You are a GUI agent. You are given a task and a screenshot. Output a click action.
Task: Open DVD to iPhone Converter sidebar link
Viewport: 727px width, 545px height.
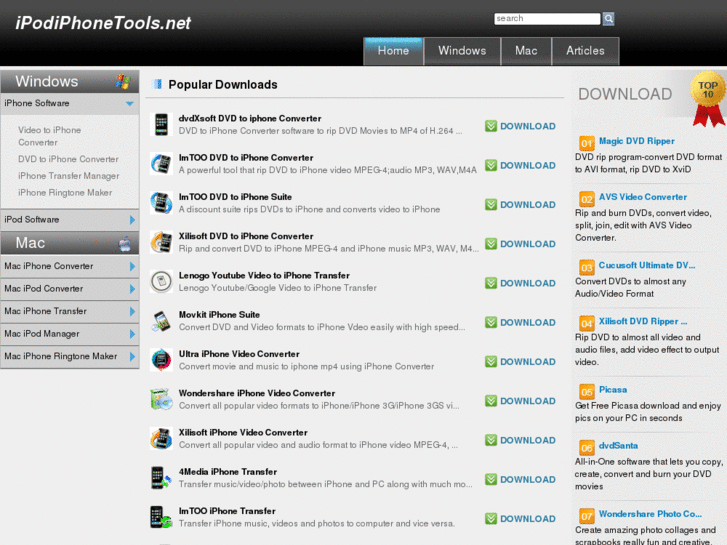click(68, 159)
